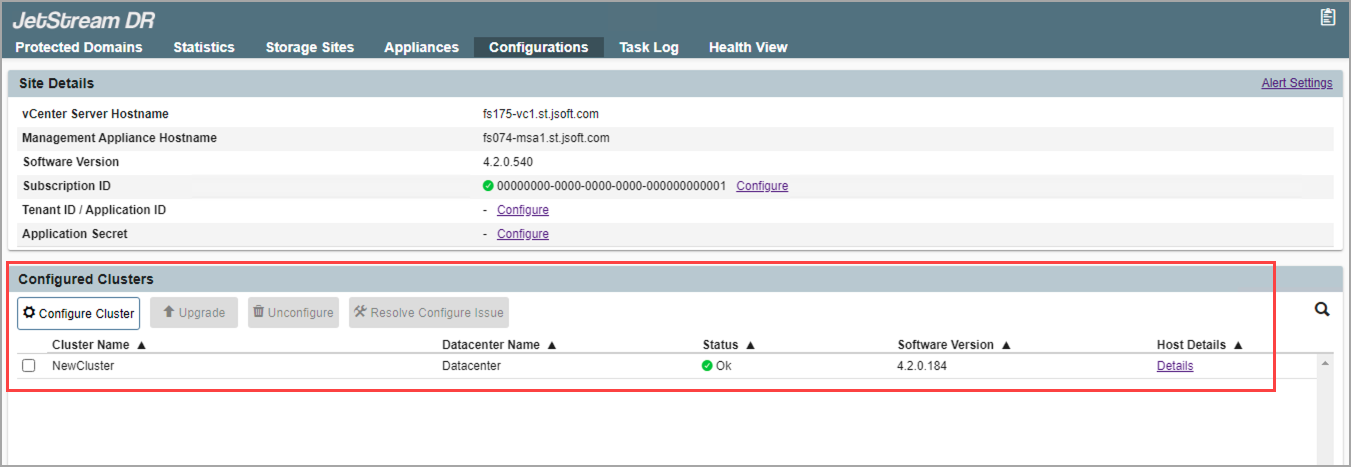The height and width of the screenshot is (467, 1351).
Task: Select the NewCluster row checkbox
Action: [29, 366]
